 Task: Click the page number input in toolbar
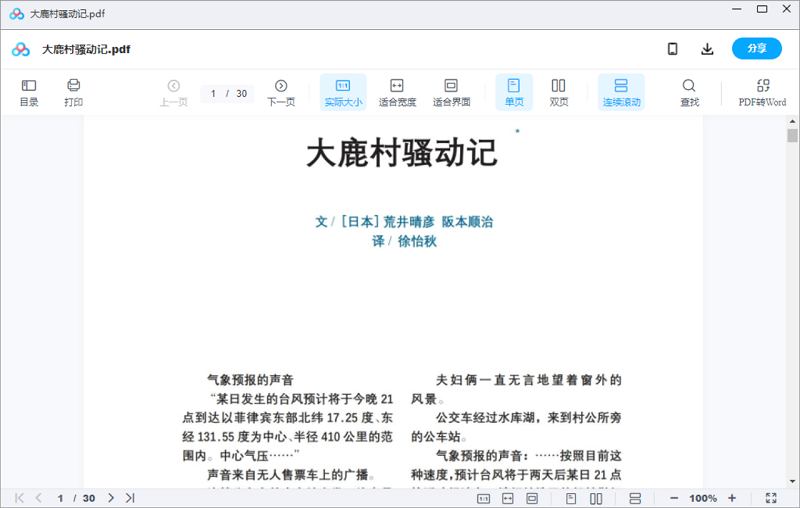tap(214, 94)
